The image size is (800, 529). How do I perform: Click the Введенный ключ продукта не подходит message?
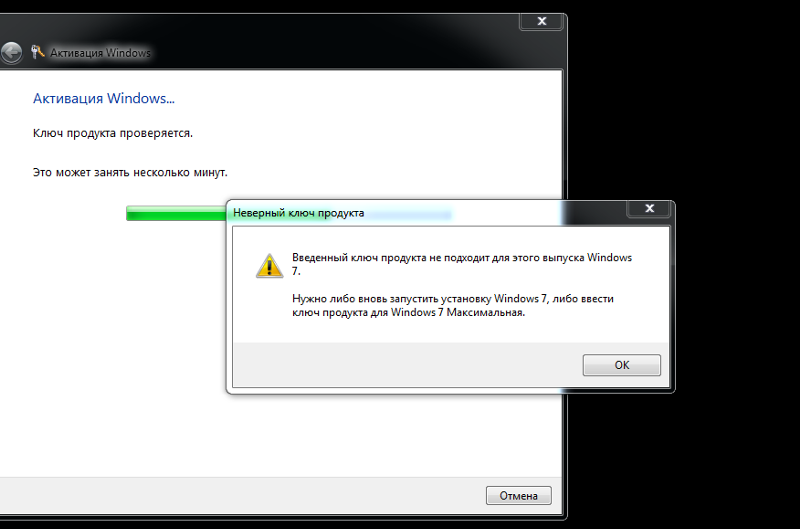click(x=462, y=264)
